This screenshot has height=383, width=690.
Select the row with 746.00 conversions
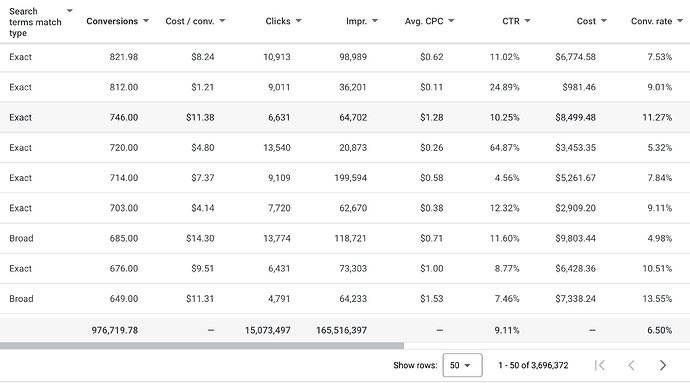click(345, 118)
